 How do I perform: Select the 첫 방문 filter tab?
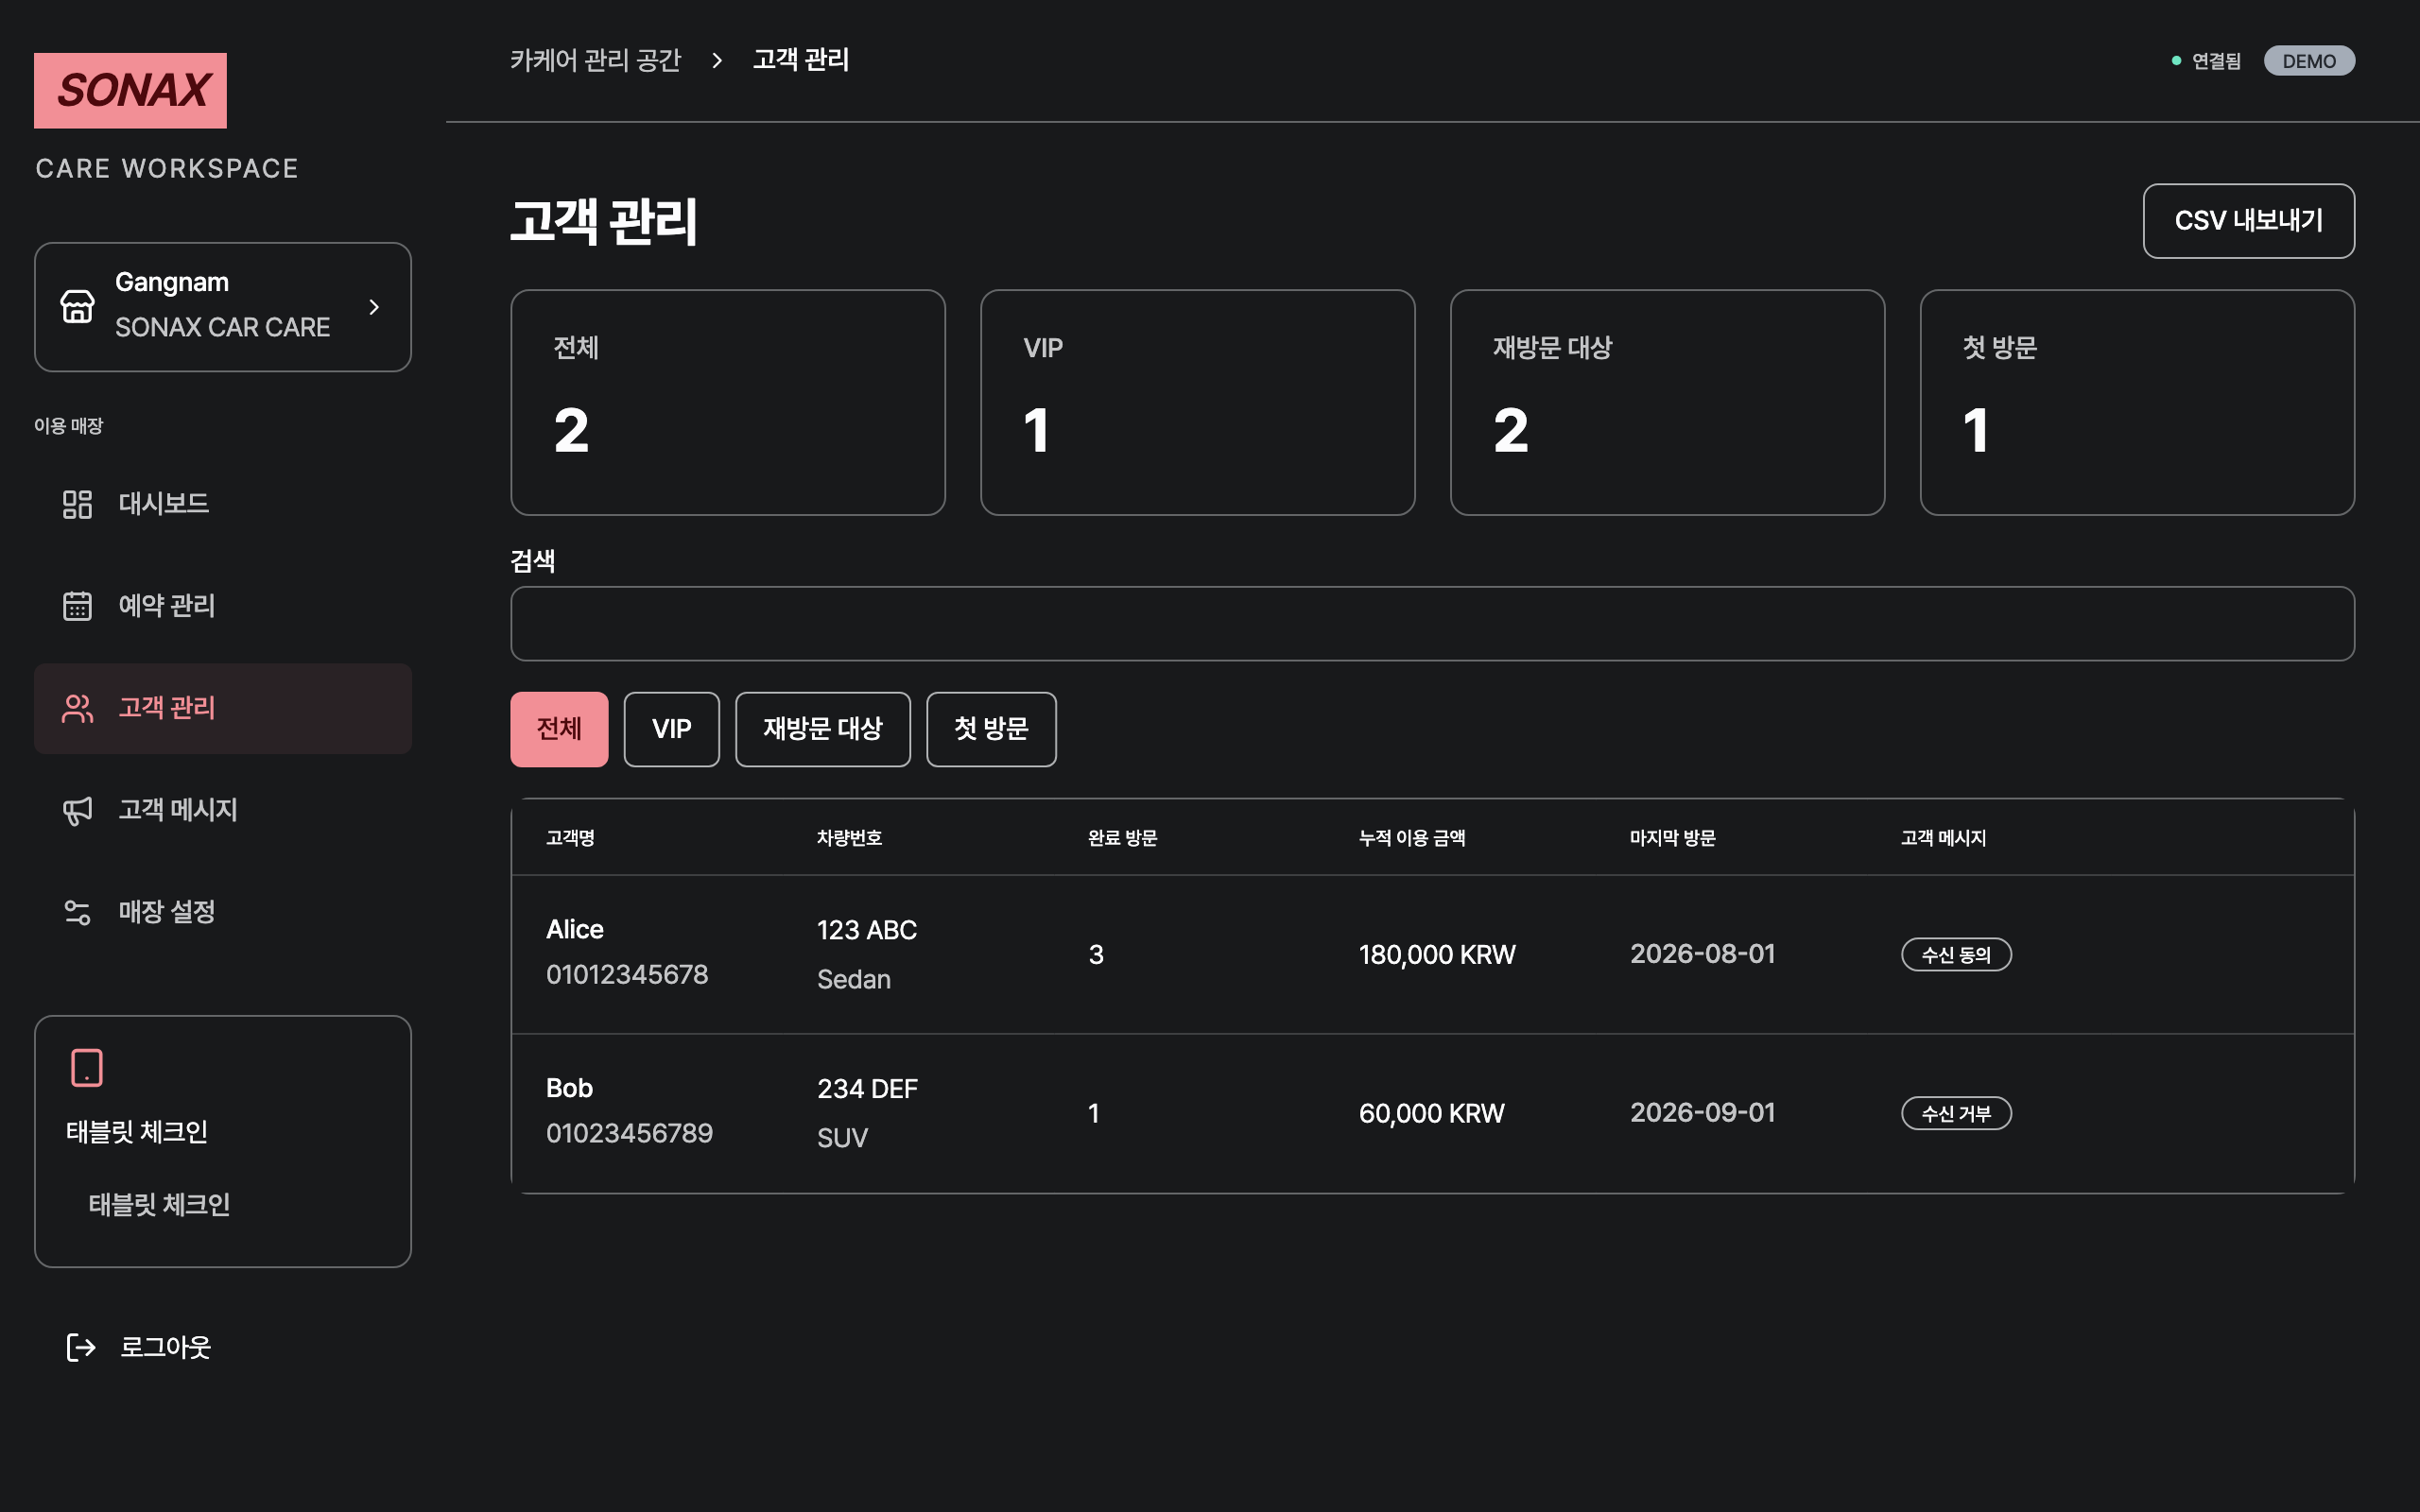tap(991, 729)
